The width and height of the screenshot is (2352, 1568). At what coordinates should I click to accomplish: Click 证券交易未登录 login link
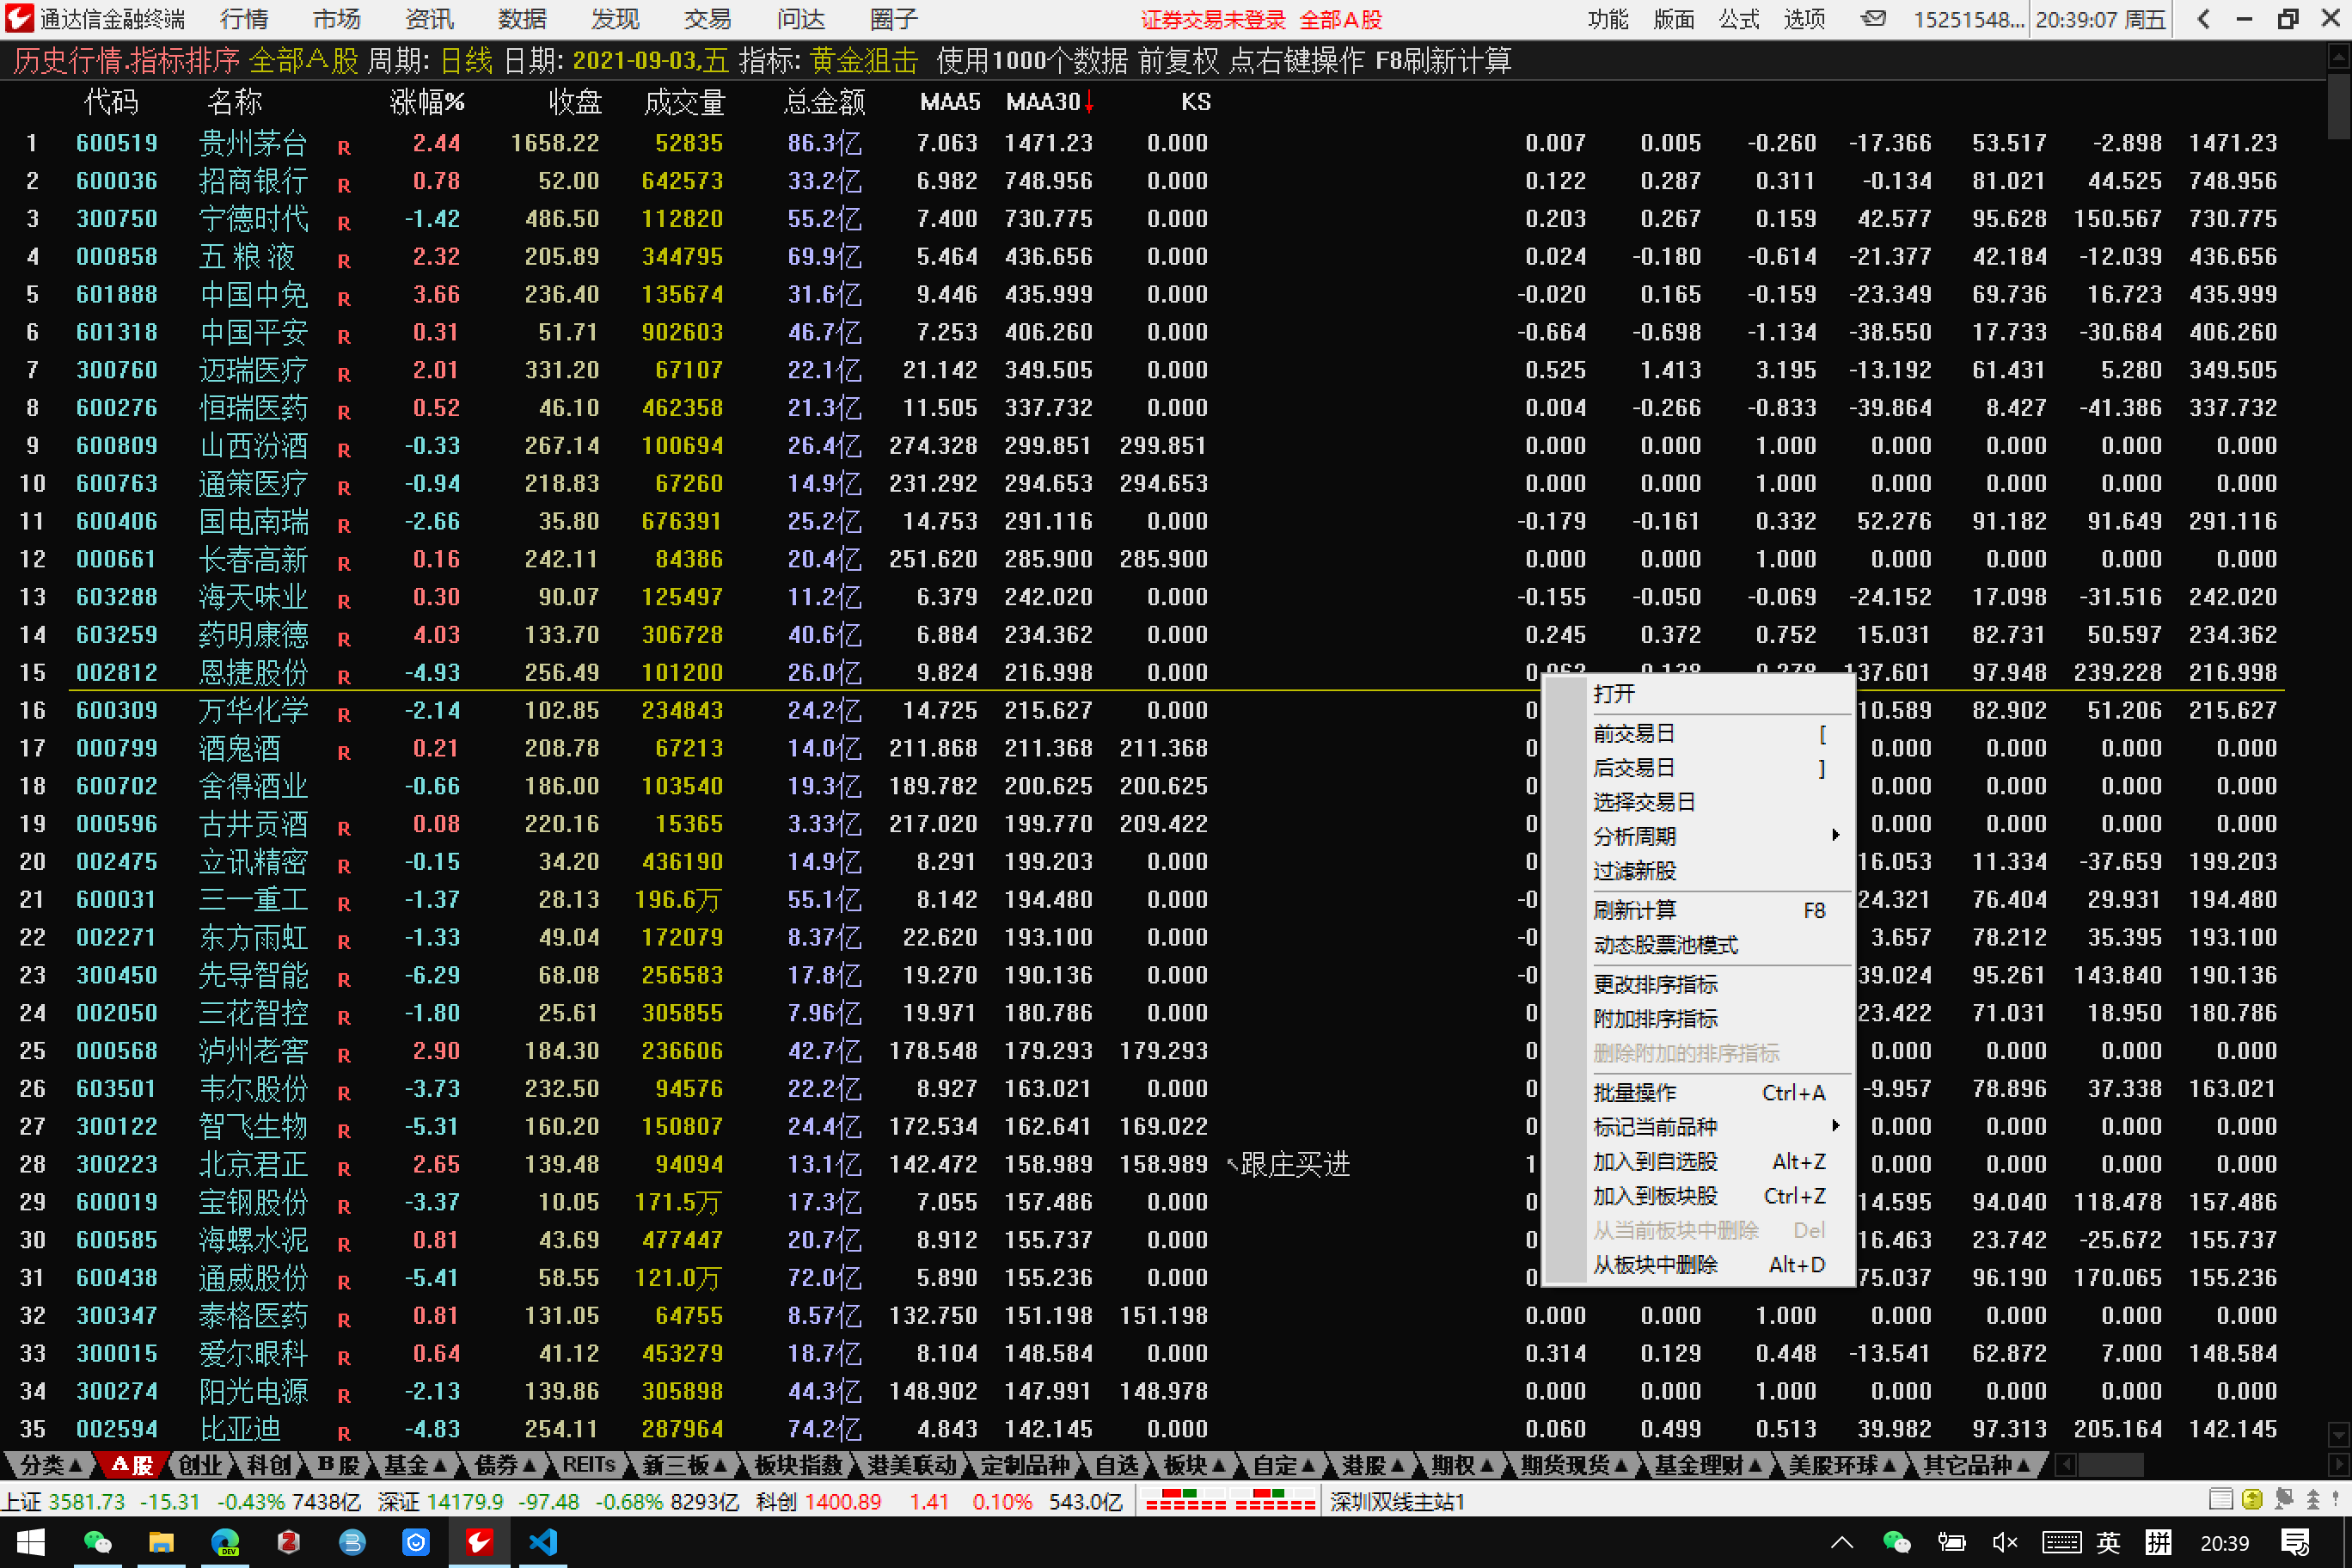click(x=1215, y=20)
